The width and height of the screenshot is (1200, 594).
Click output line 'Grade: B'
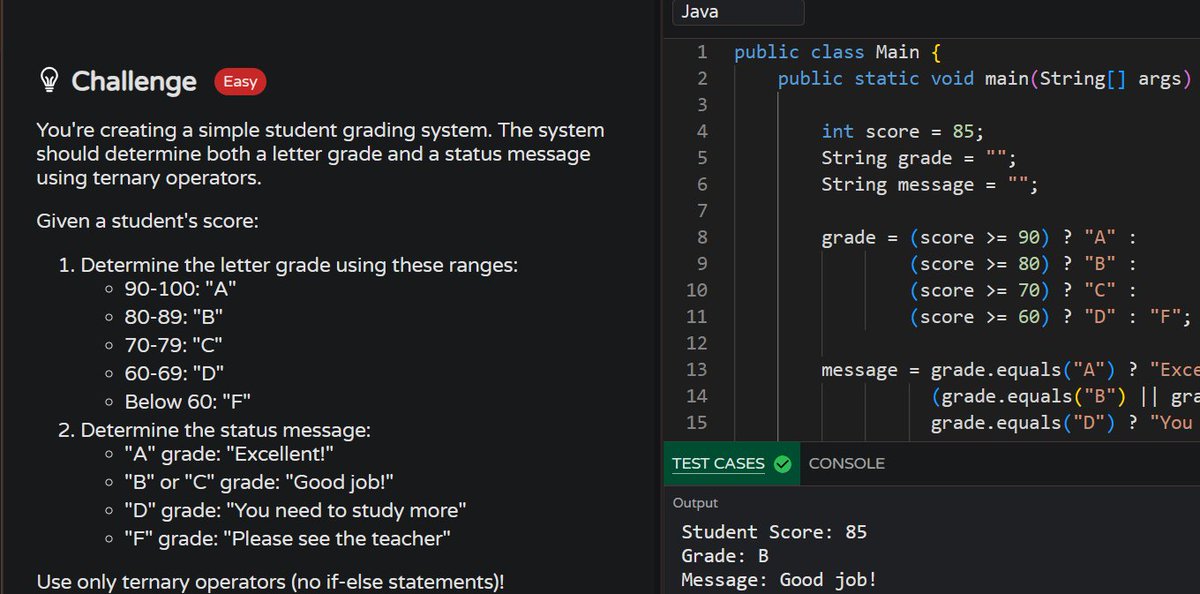click(x=725, y=556)
